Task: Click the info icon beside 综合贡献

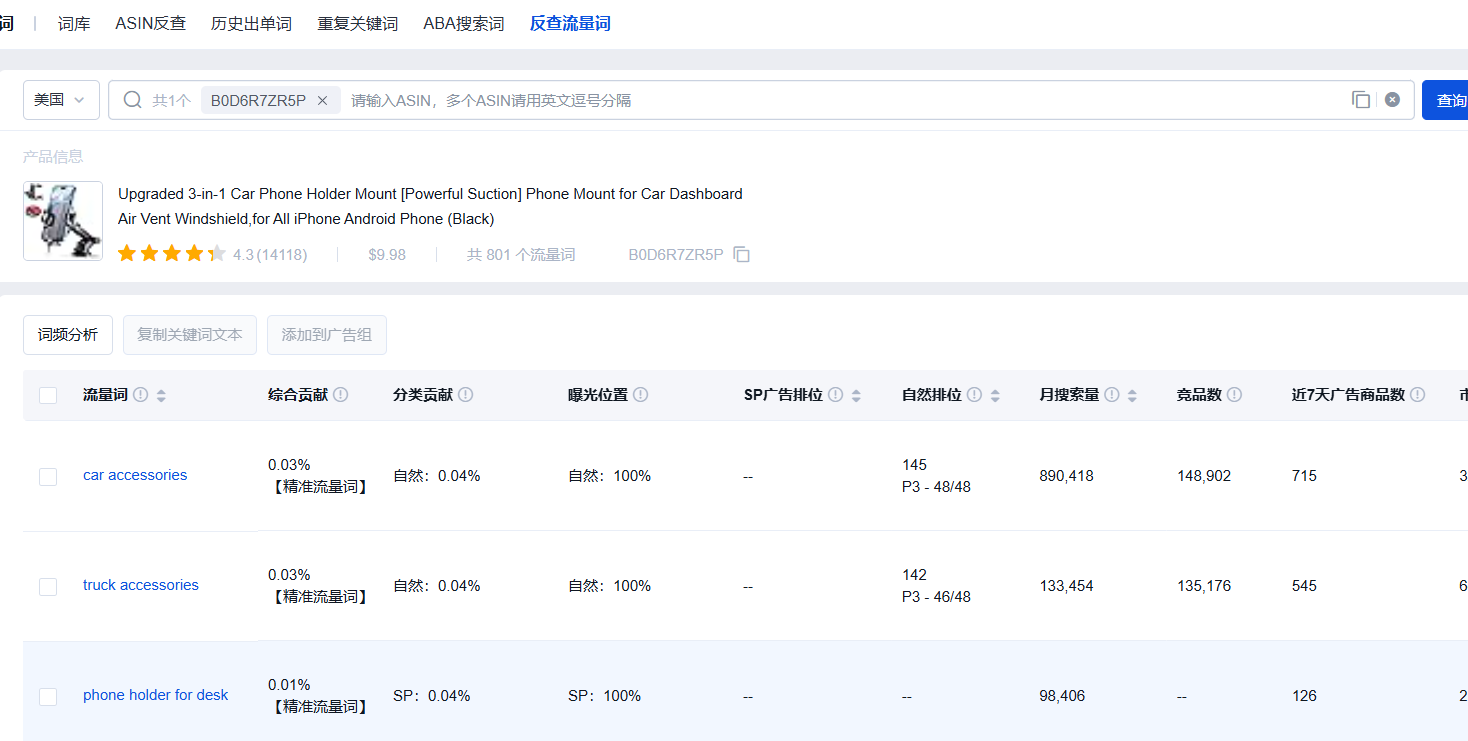Action: click(341, 395)
